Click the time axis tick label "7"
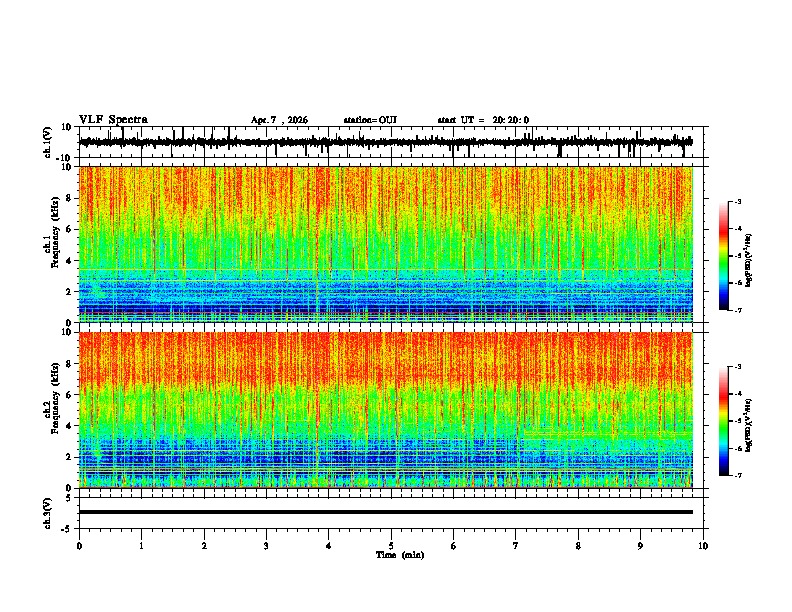This screenshot has width=792, height=612. pyautogui.click(x=516, y=546)
